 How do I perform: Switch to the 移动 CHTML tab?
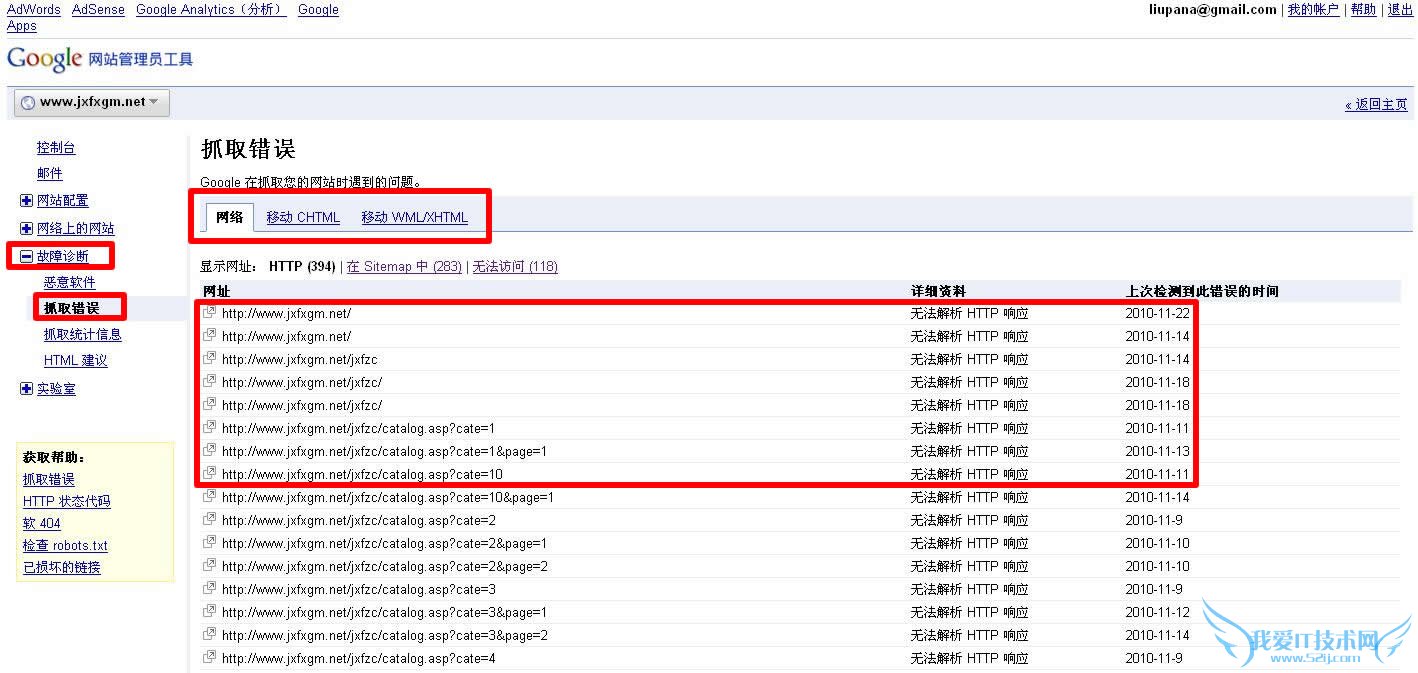coord(303,217)
